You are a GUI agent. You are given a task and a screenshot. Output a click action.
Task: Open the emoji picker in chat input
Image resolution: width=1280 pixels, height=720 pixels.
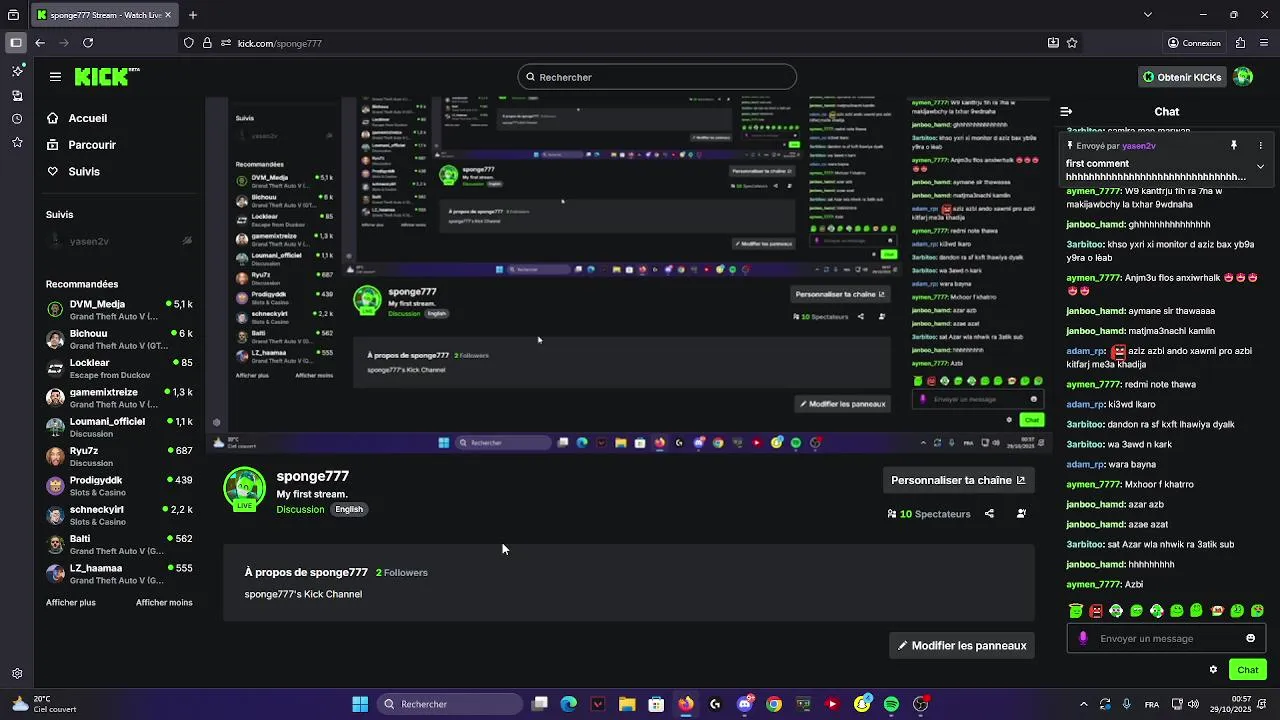click(x=1250, y=638)
